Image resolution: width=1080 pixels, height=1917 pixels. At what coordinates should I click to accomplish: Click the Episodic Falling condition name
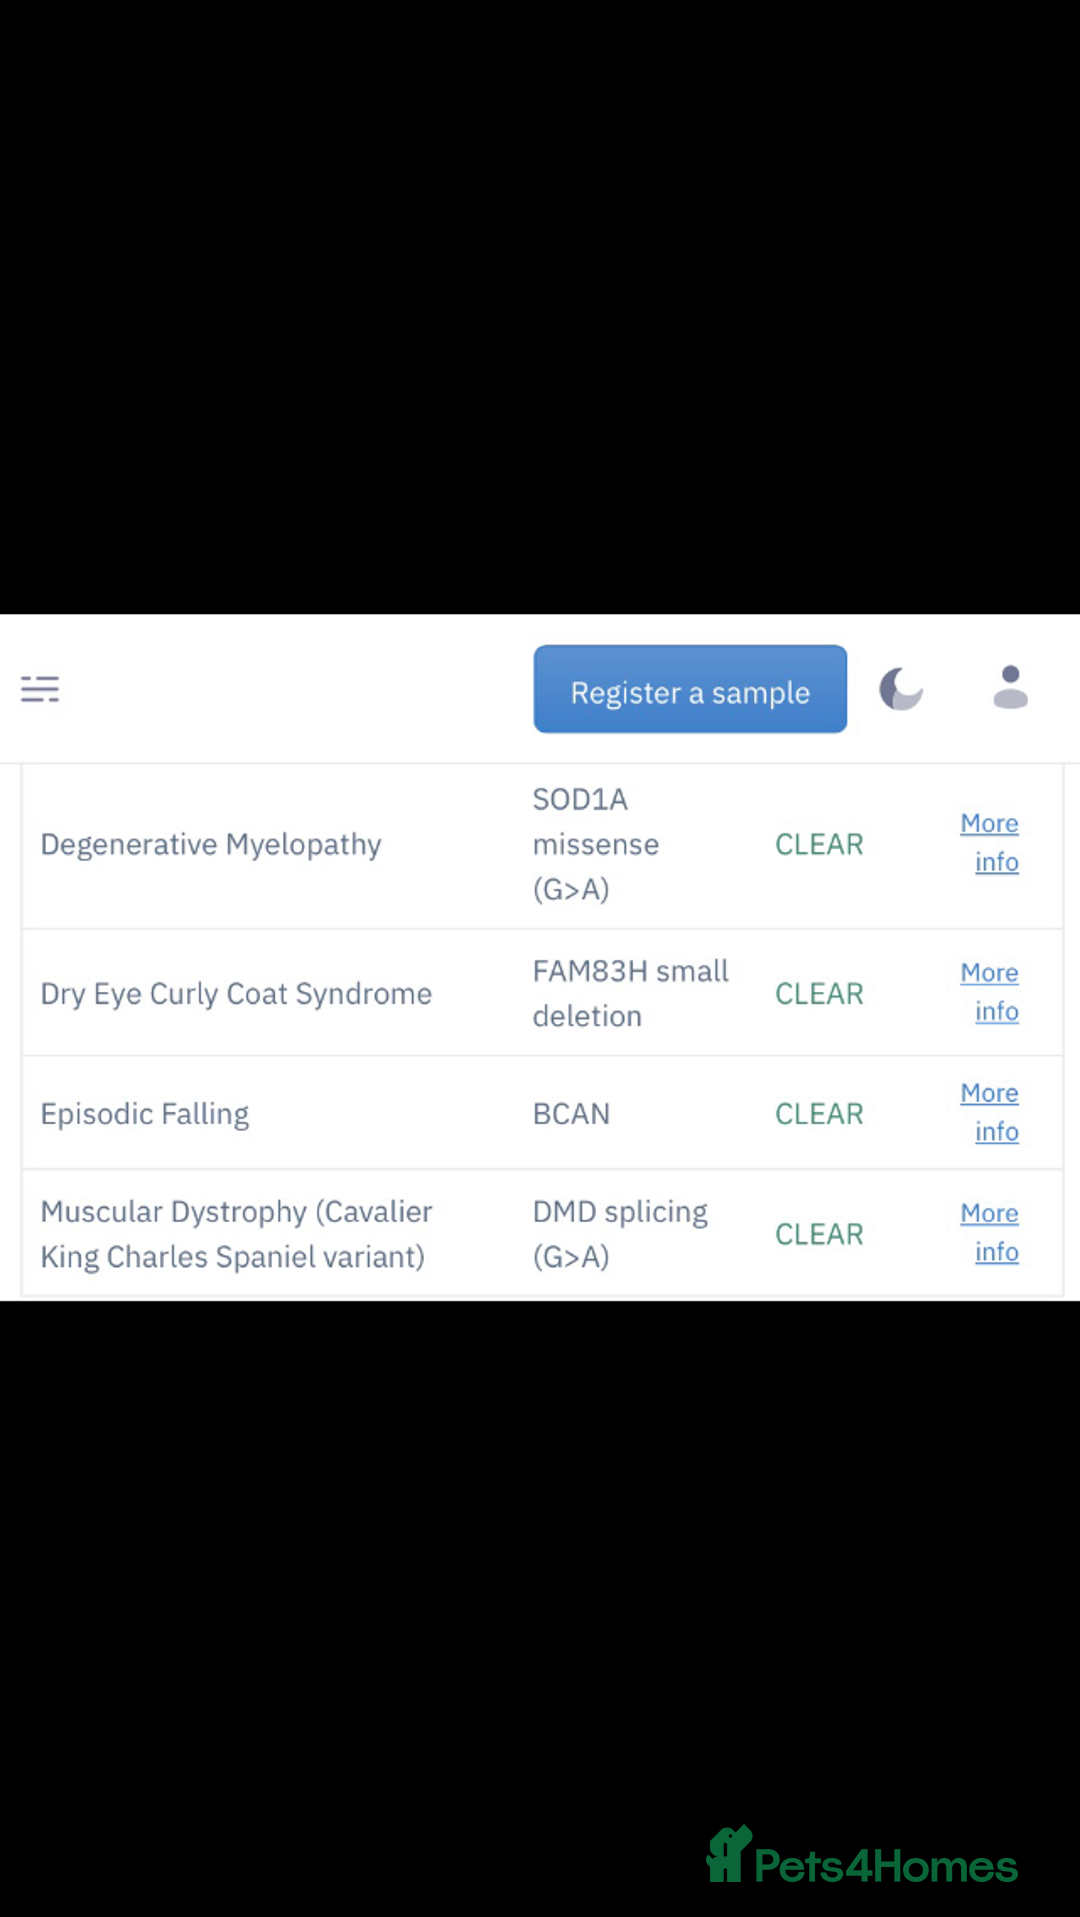145,1114
